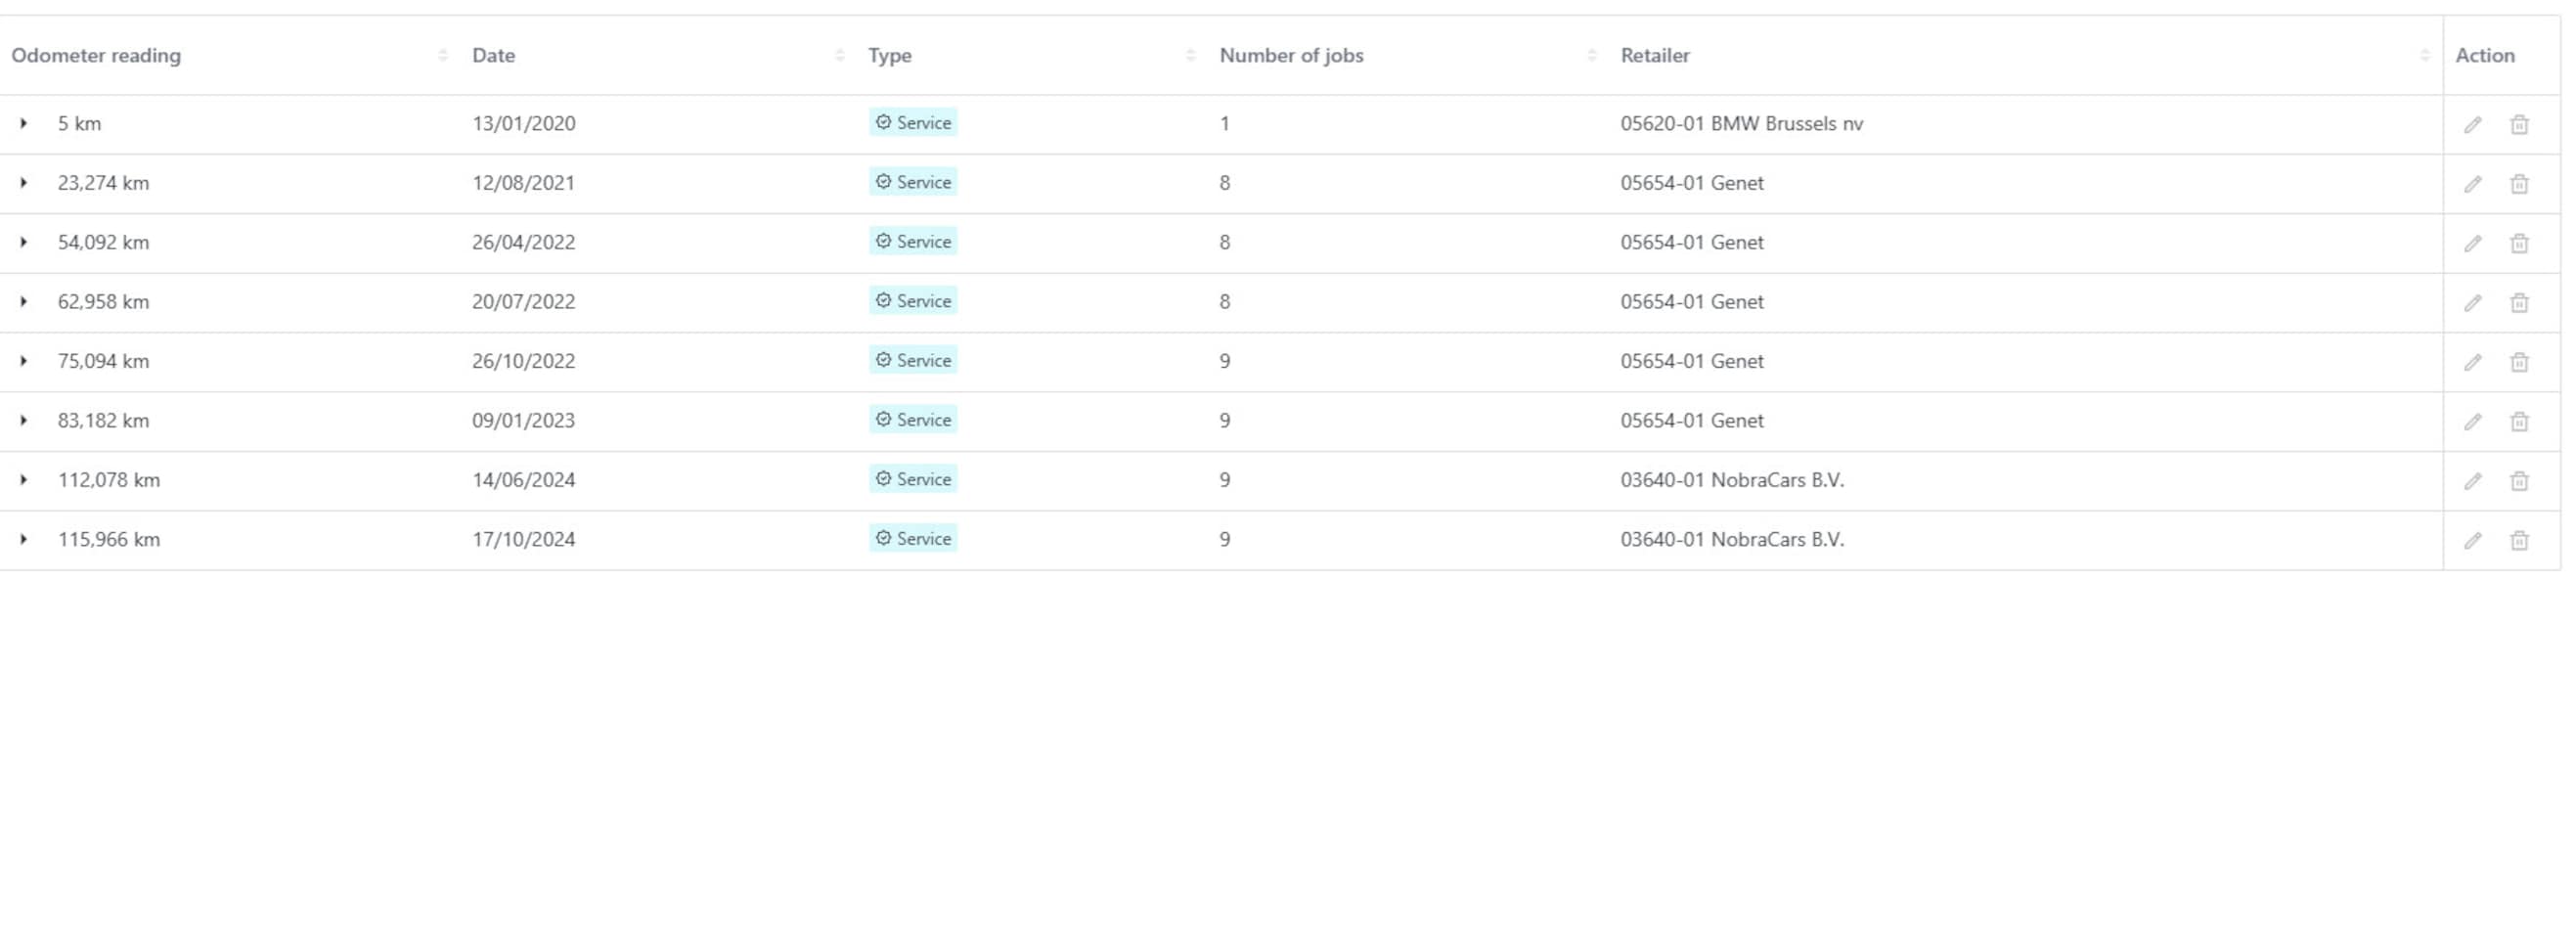
Task: Click retailer NobraCars B.V. dated 14/06/2024
Action: point(1732,480)
